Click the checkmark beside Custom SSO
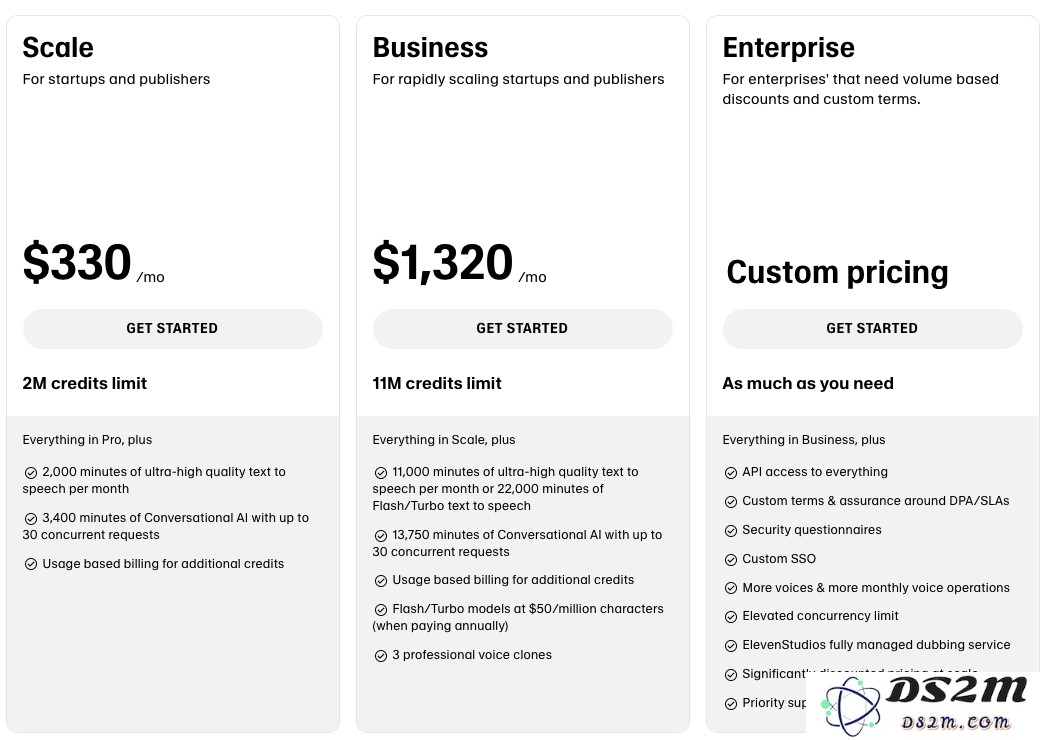The image size is (1044, 740). (730, 559)
